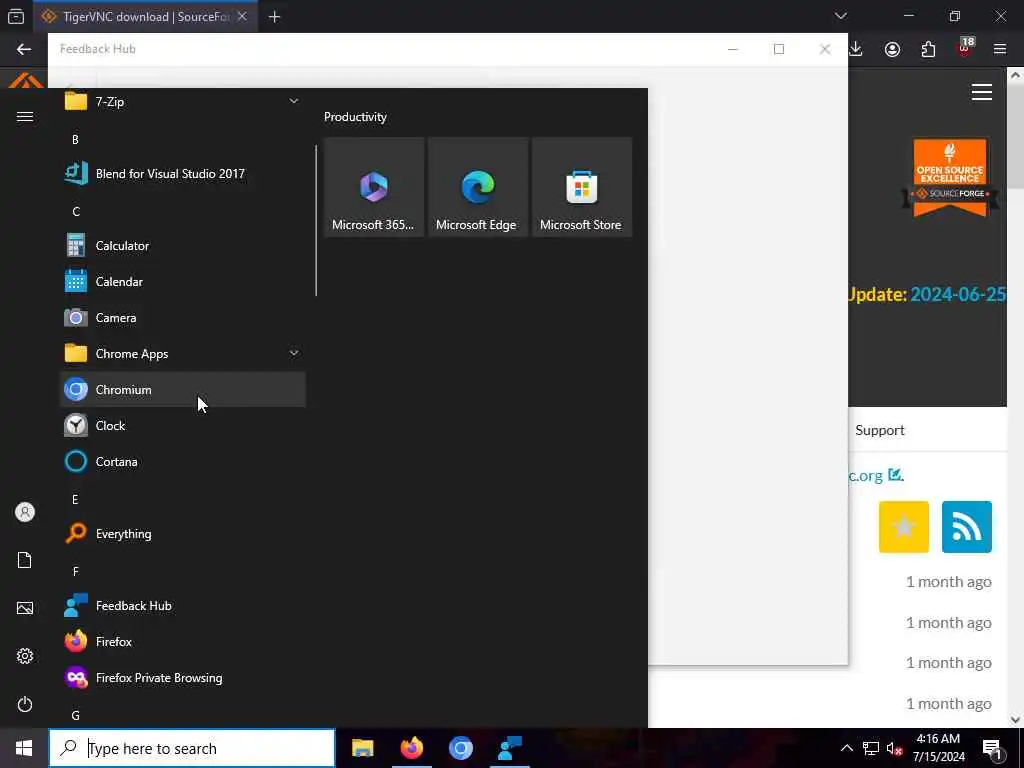Click the Open Source Excellence badge
Viewport: 1024px width, 768px height.
click(x=950, y=177)
